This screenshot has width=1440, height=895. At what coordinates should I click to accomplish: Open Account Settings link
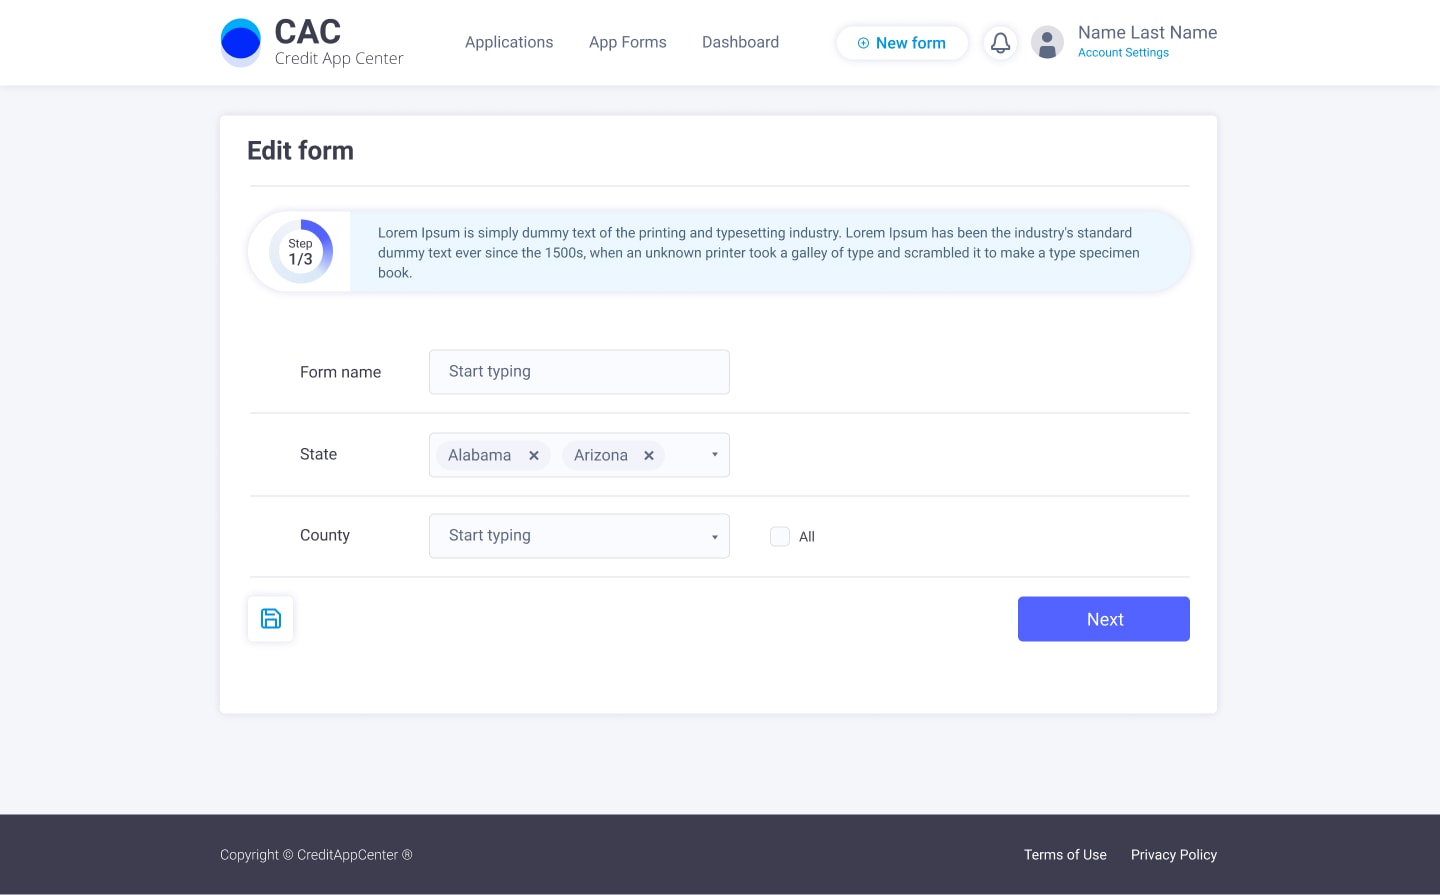pyautogui.click(x=1123, y=53)
